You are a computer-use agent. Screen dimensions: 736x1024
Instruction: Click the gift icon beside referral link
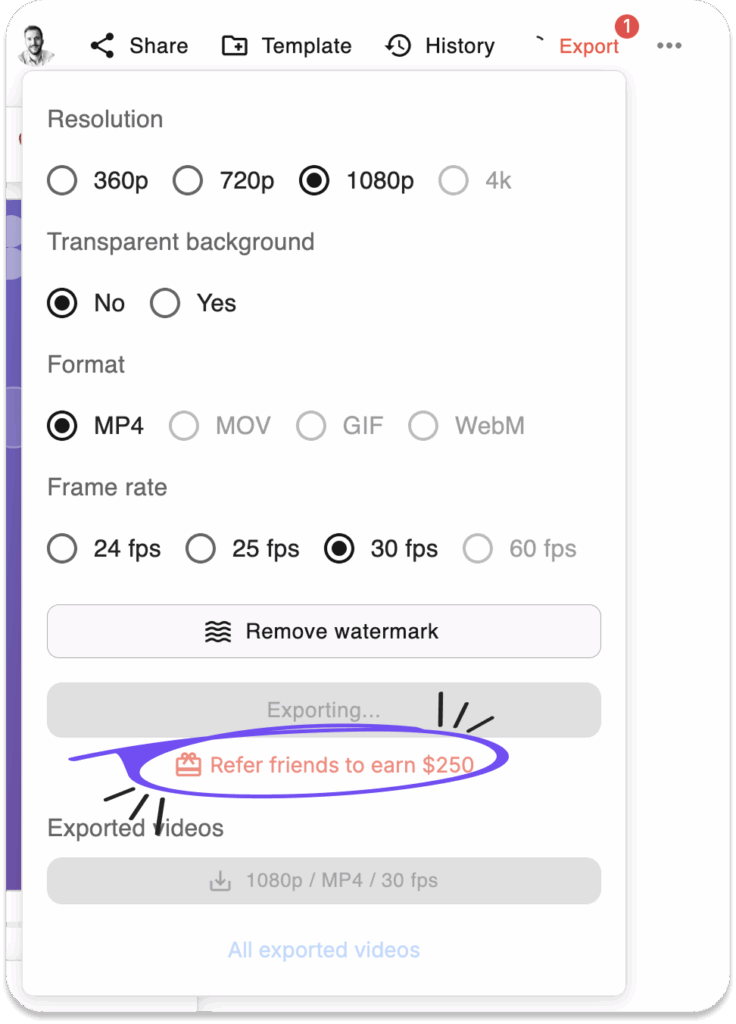188,765
